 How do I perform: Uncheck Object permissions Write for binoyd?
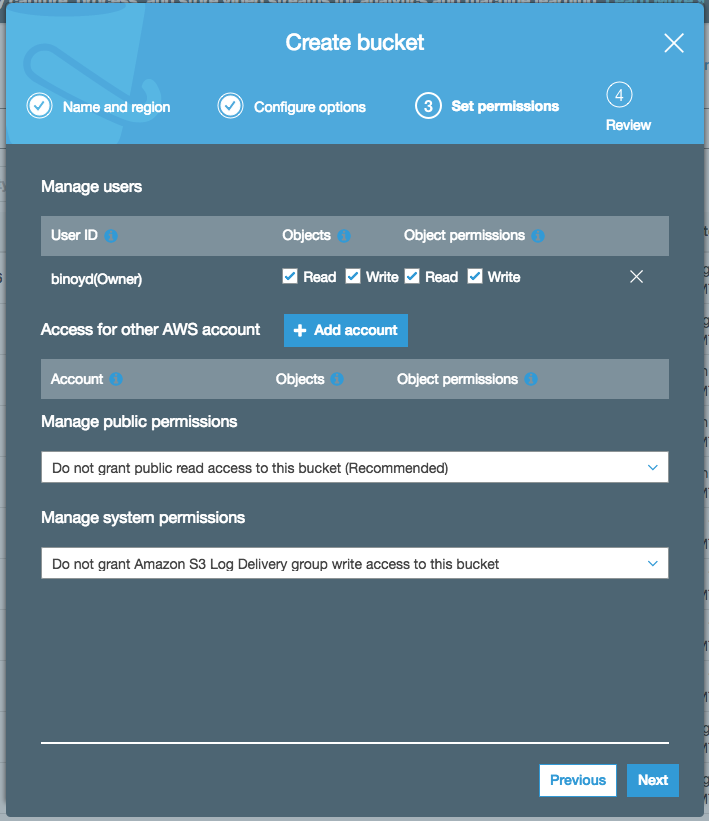pos(474,276)
